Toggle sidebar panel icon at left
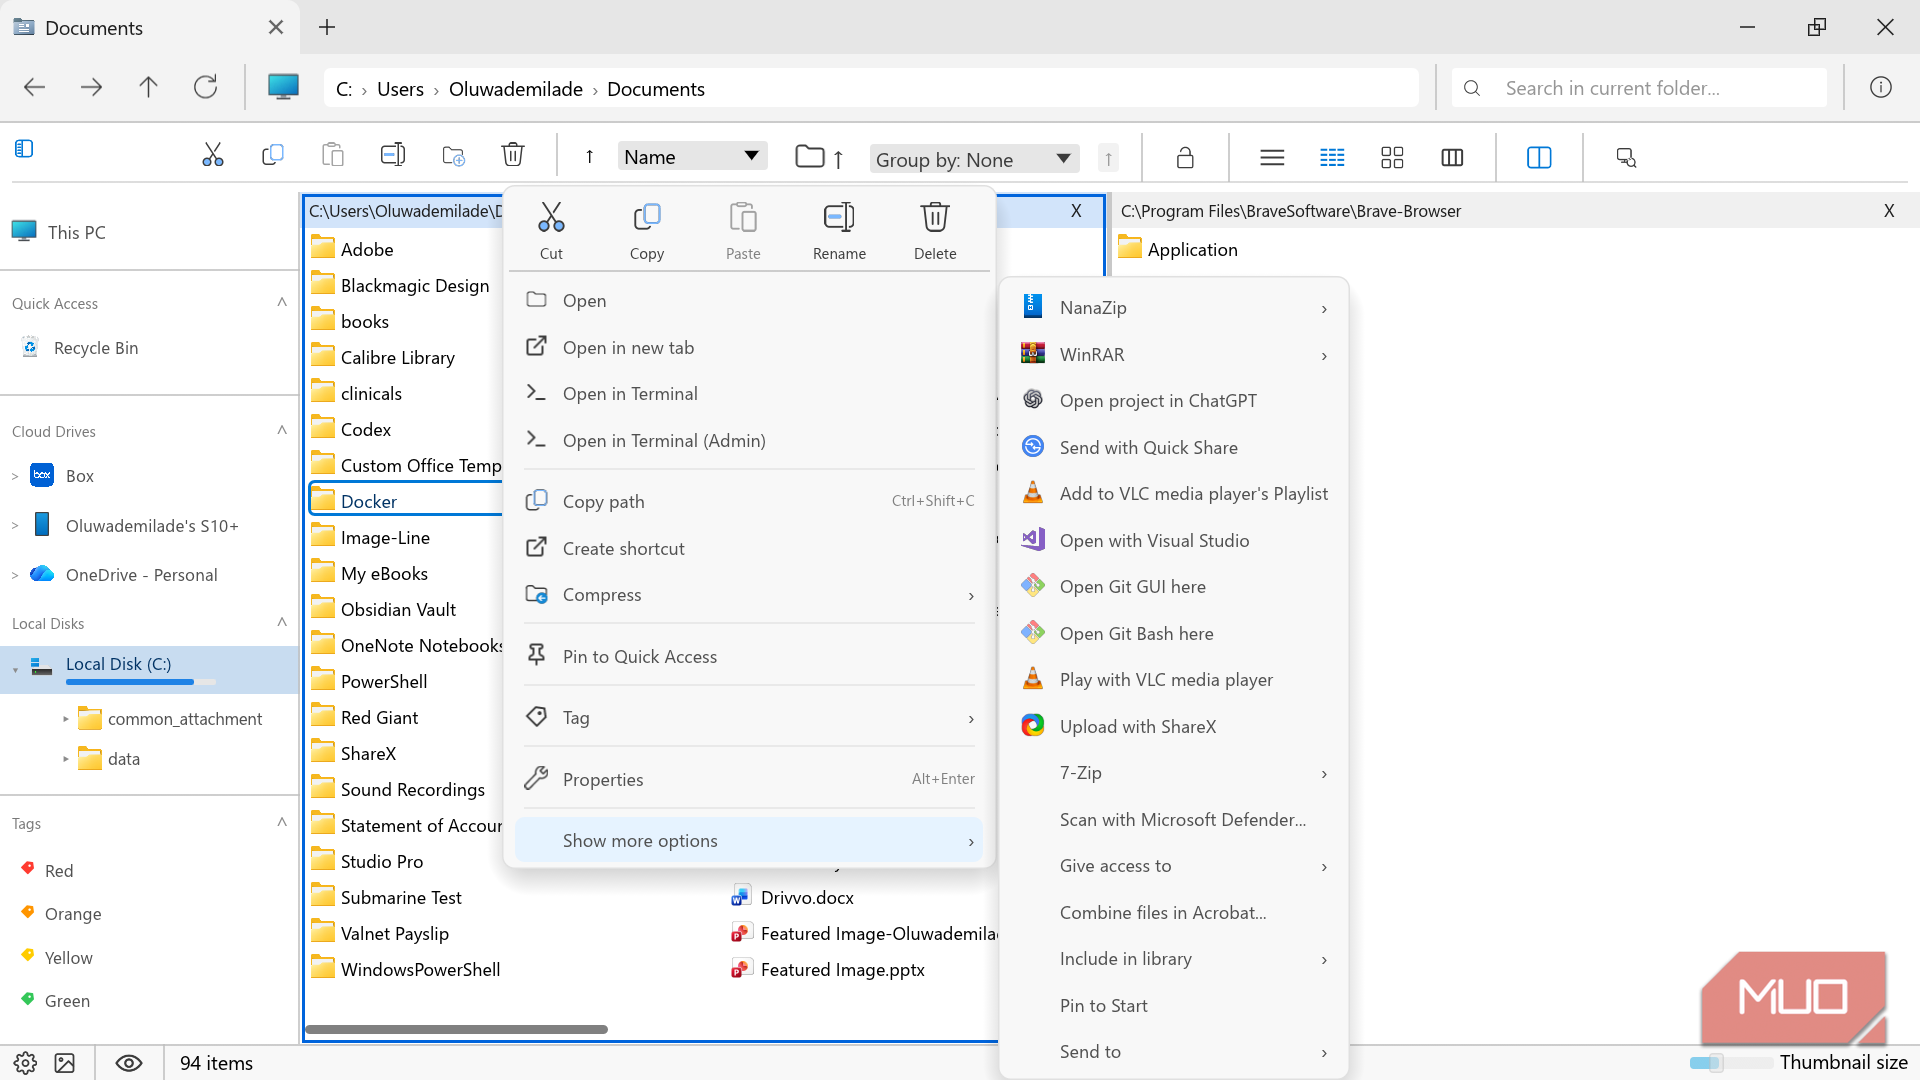1920x1080 pixels. tap(24, 149)
